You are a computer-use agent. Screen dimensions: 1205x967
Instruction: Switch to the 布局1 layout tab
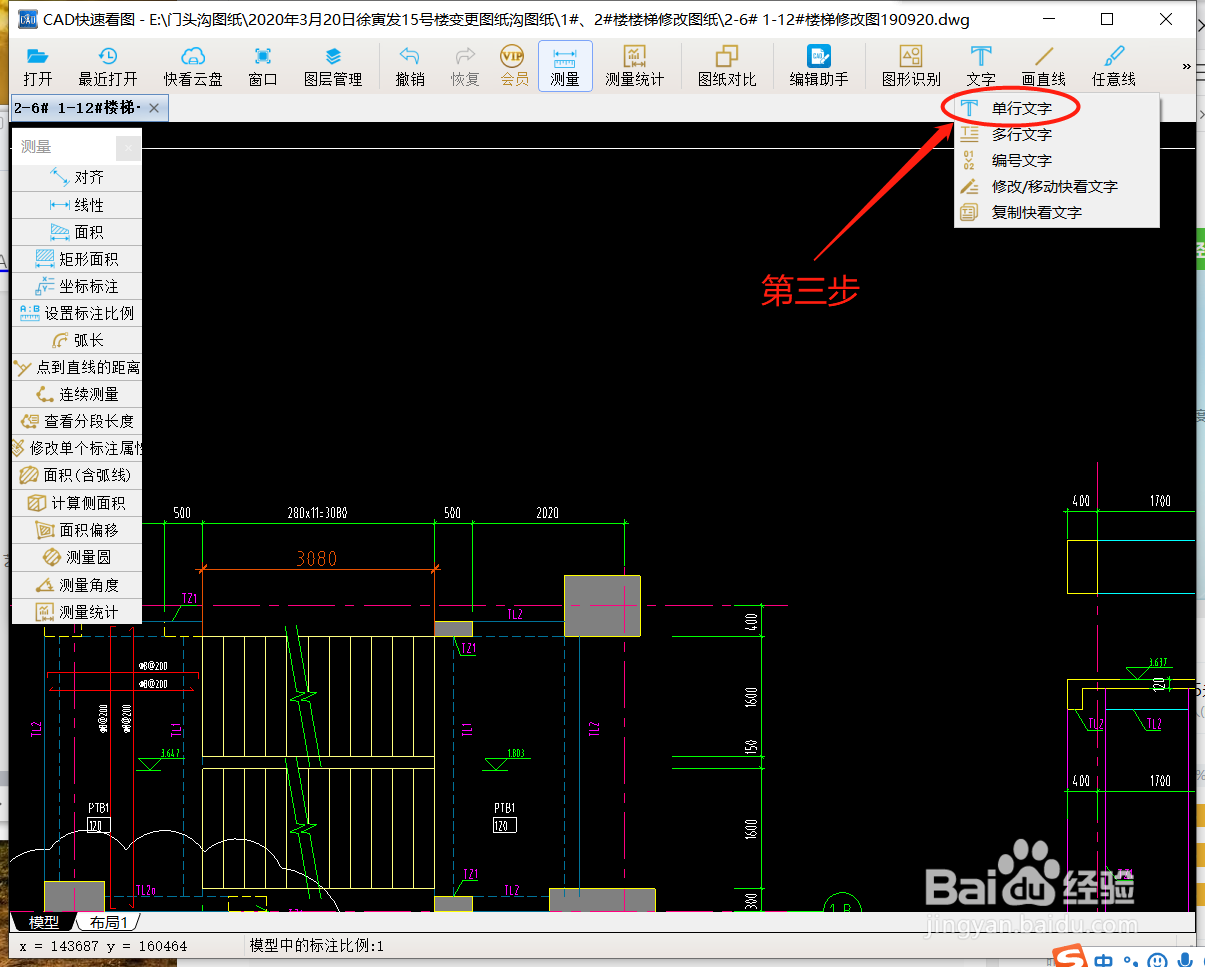tap(105, 922)
